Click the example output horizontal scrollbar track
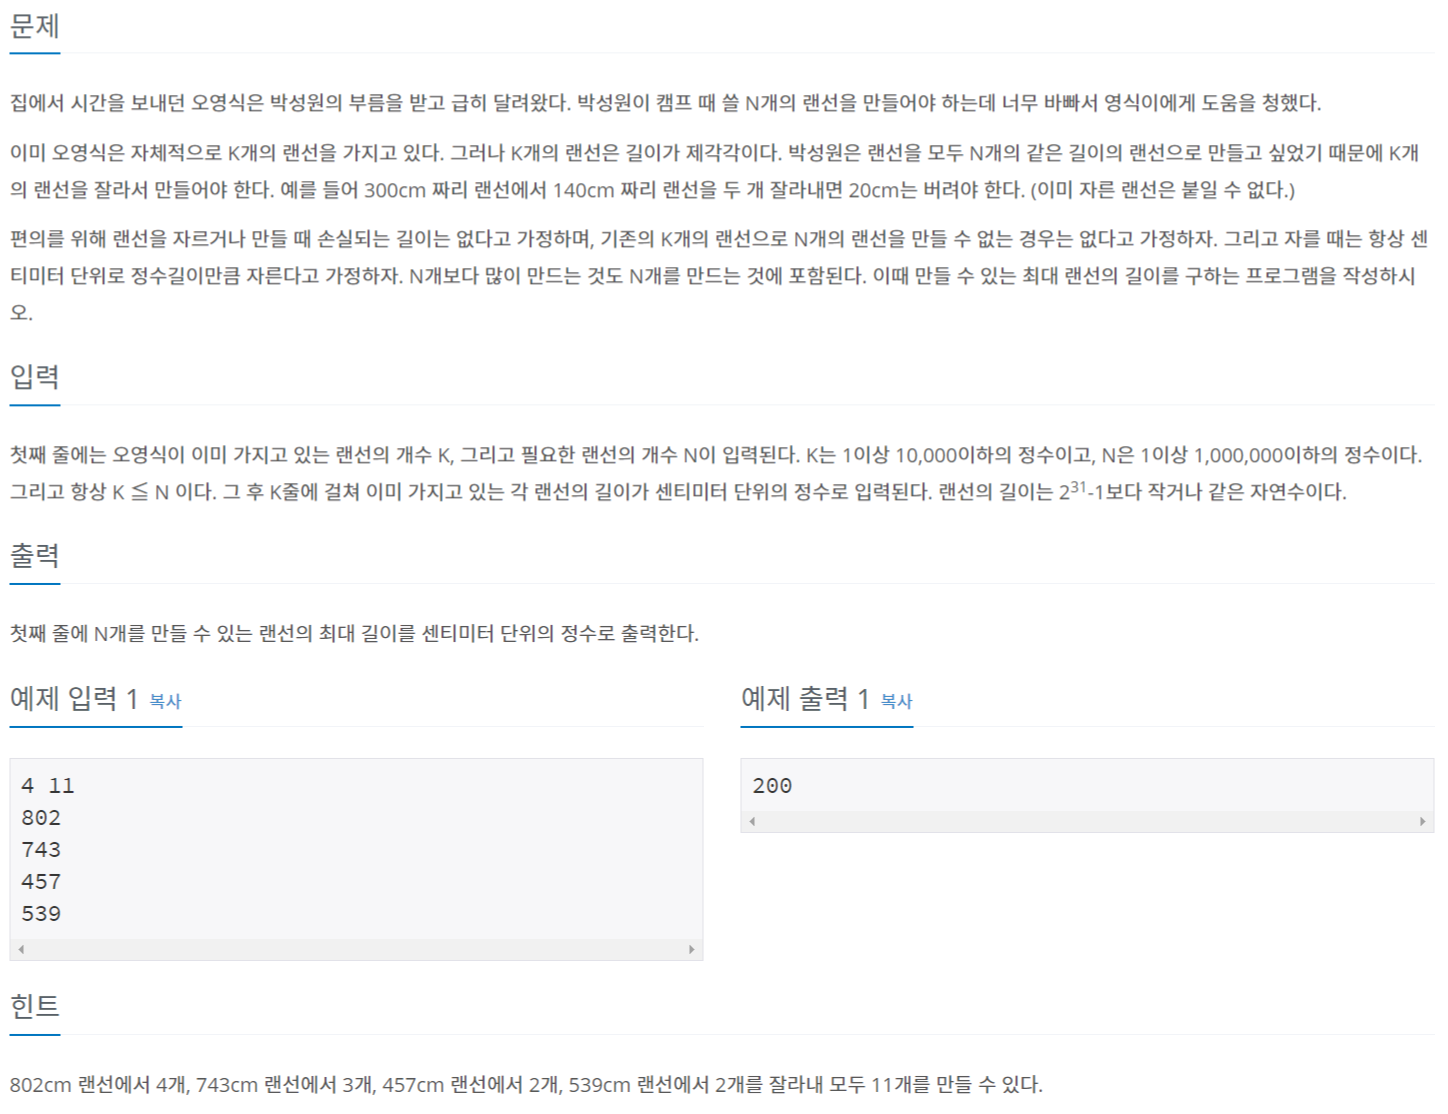Image resolution: width=1448 pixels, height=1114 pixels. click(1087, 821)
